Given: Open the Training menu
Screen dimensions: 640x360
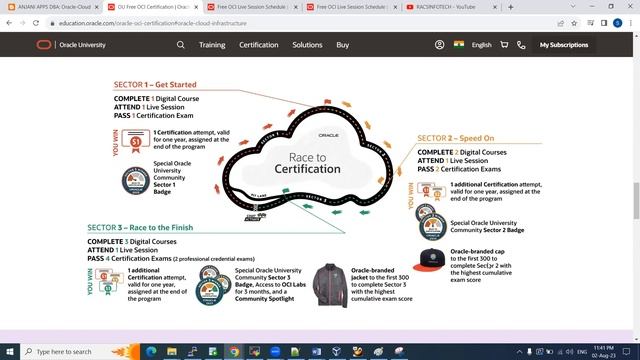Looking at the screenshot, I should 212,45.
